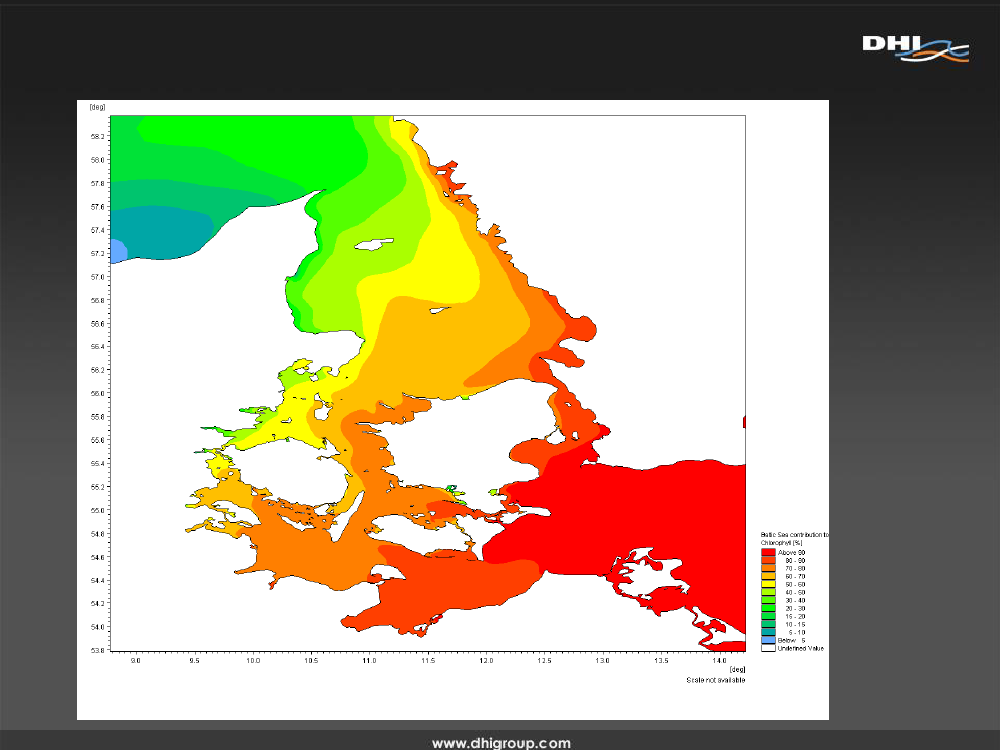This screenshot has width=1000, height=750.
Task: Click the '10 - 15' legend swatch
Action: point(768,624)
